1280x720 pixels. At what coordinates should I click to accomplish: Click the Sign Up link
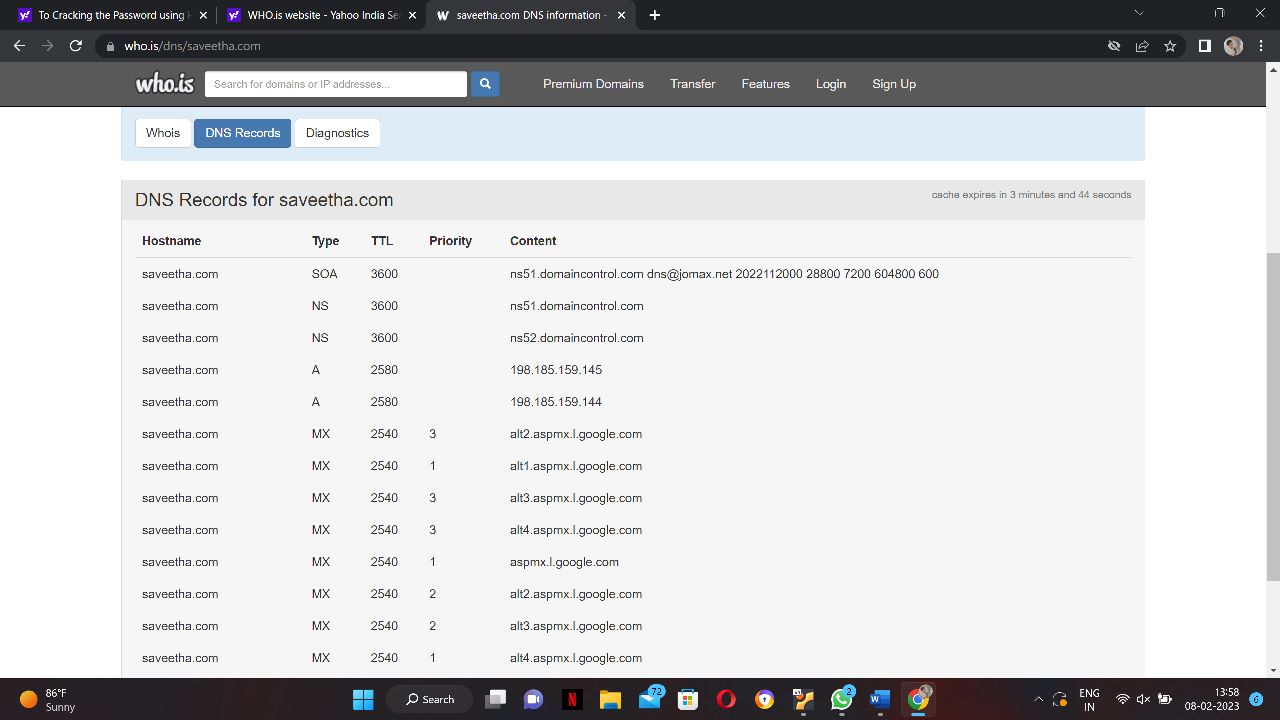[x=893, y=84]
